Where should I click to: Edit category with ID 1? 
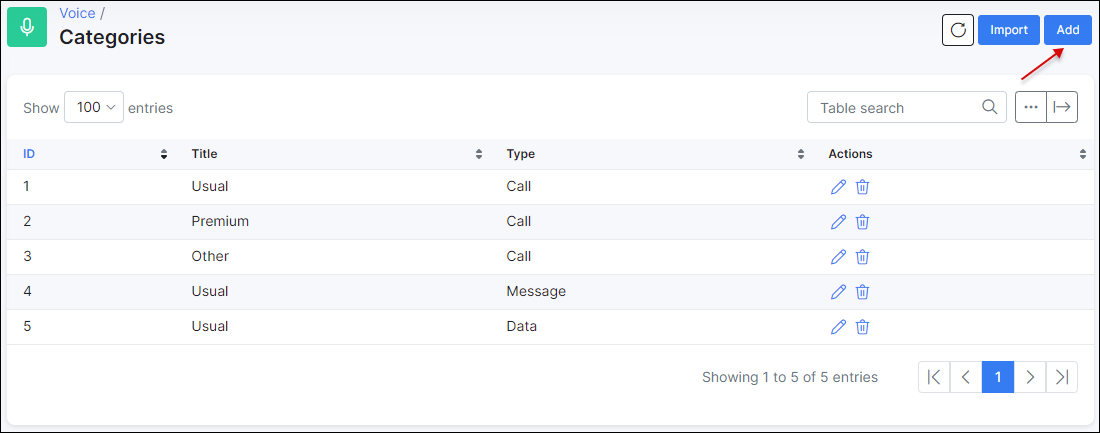tap(838, 187)
